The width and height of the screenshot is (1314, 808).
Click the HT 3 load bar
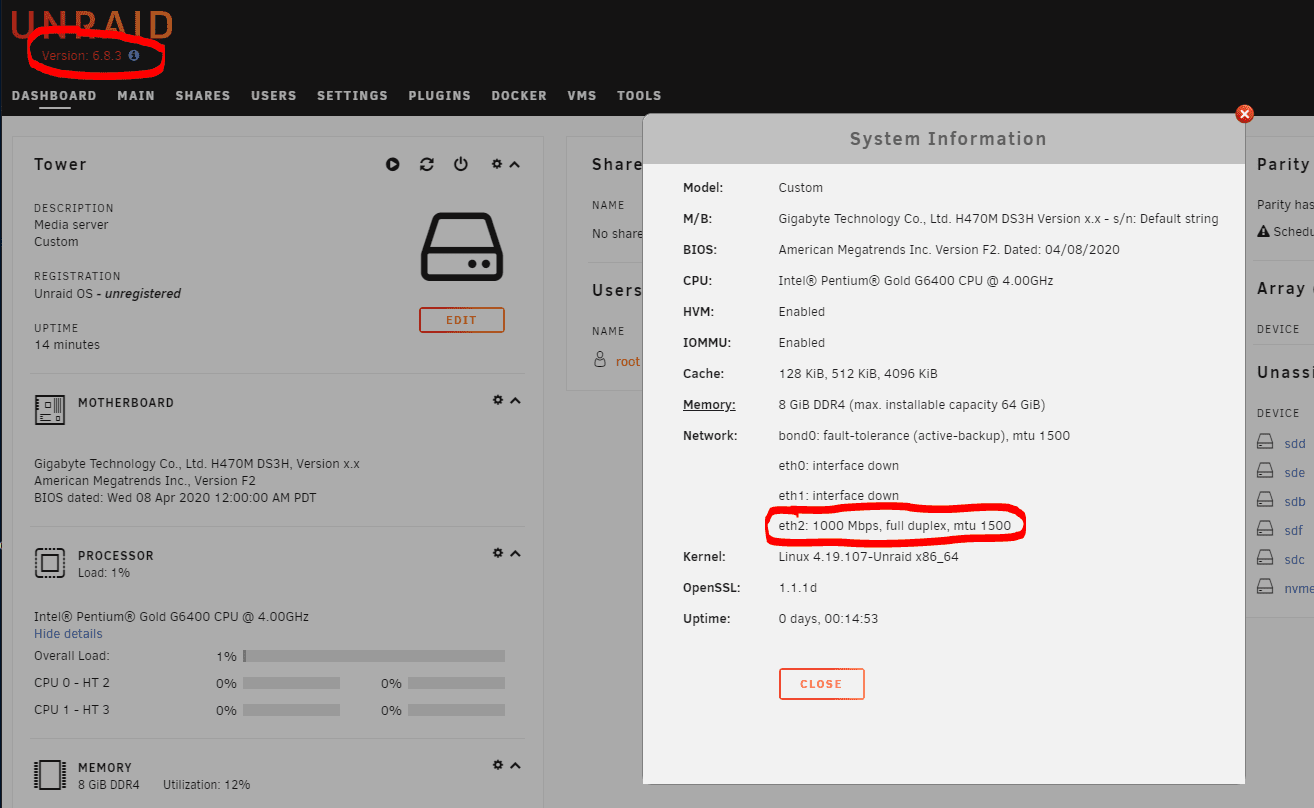pos(456,710)
